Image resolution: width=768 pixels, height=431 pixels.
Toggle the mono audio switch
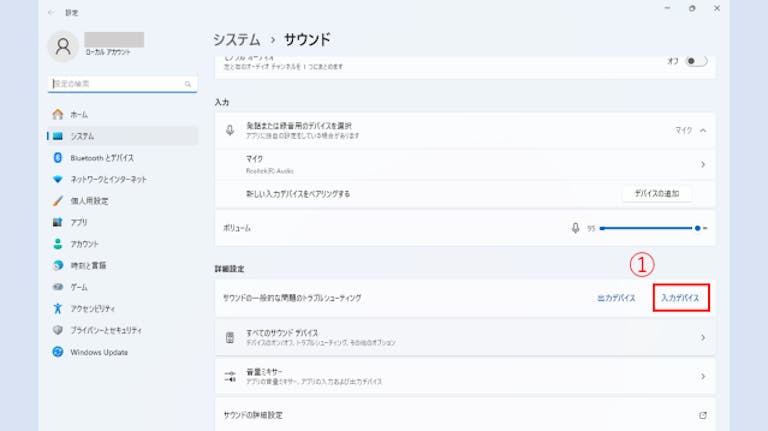tap(696, 61)
